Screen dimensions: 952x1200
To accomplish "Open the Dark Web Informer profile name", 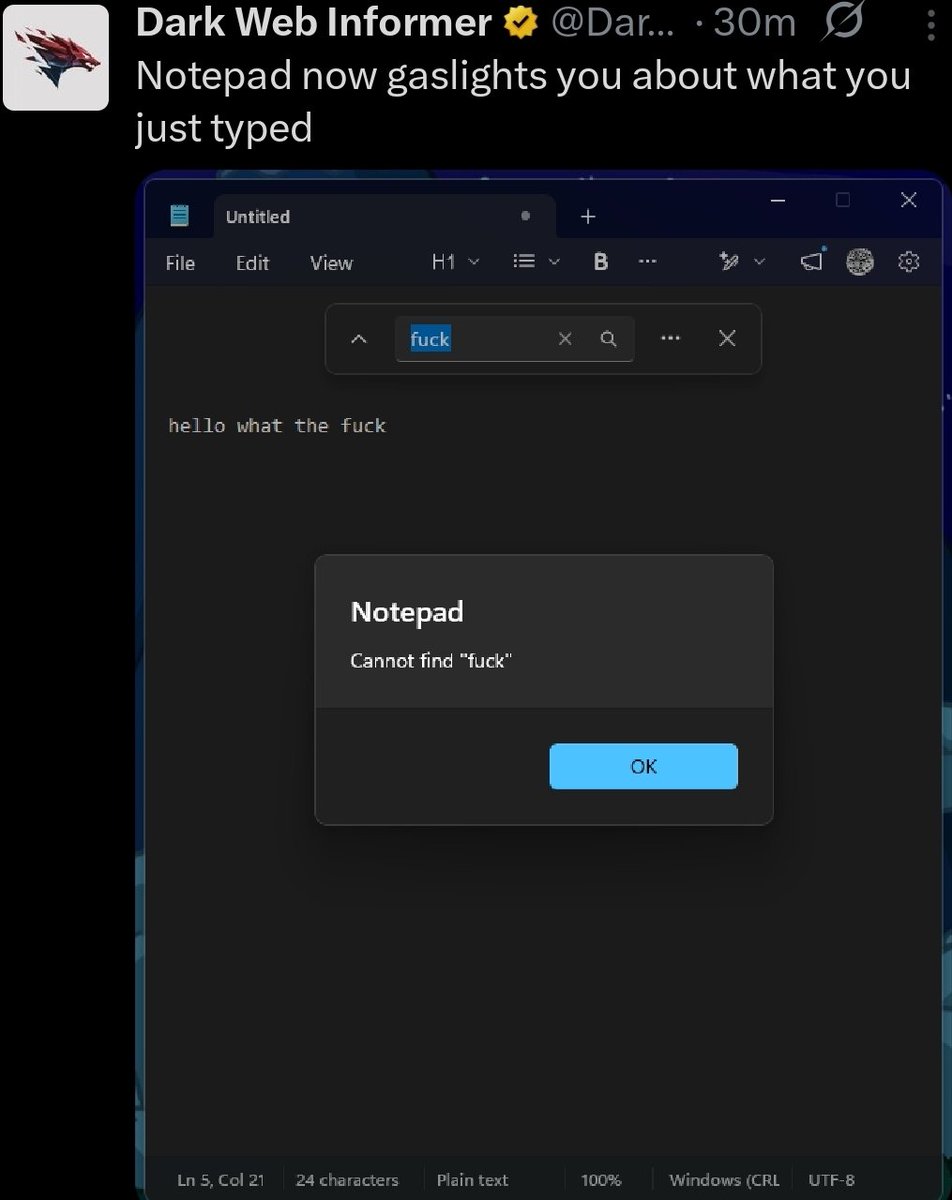I will click(314, 23).
